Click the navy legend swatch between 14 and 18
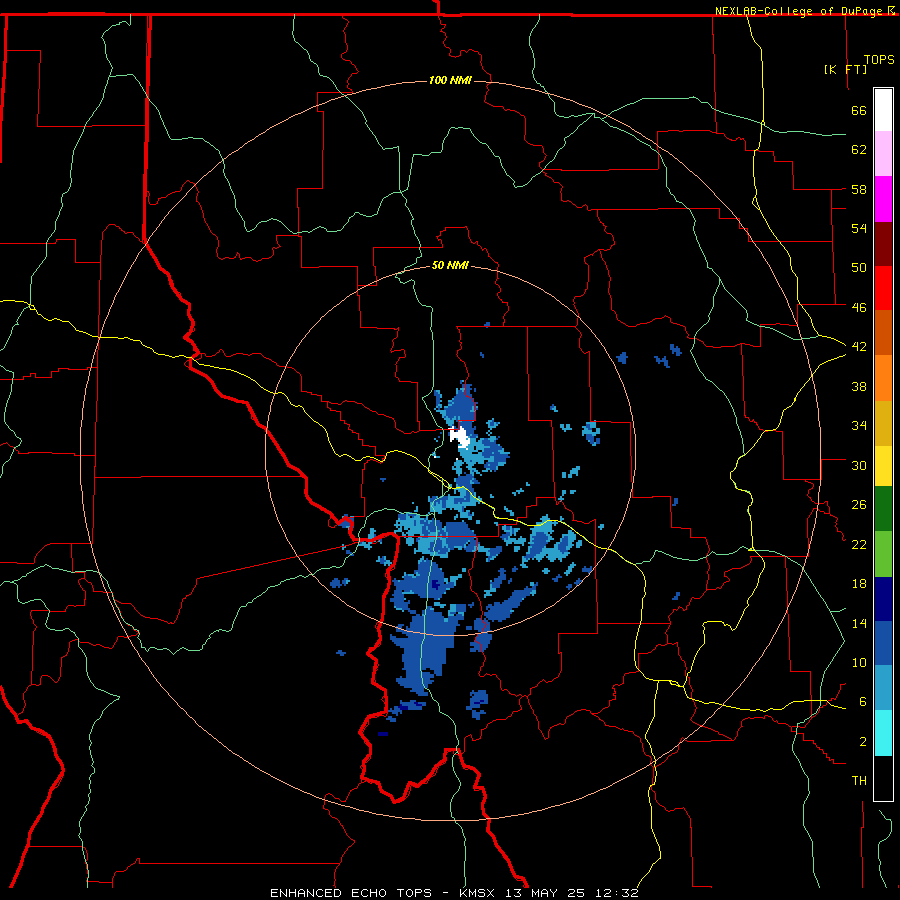The height and width of the screenshot is (900, 900). tap(883, 599)
